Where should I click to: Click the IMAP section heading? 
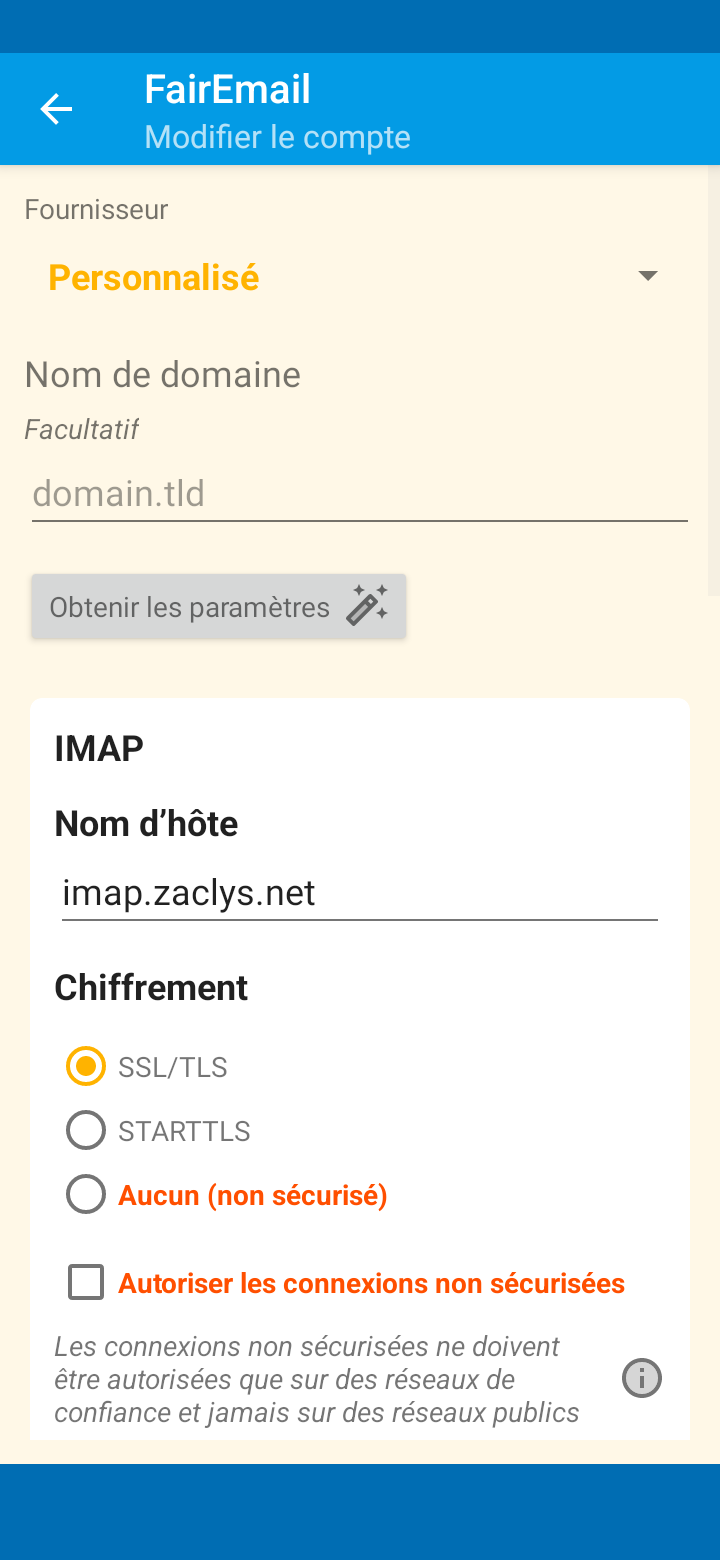[99, 748]
